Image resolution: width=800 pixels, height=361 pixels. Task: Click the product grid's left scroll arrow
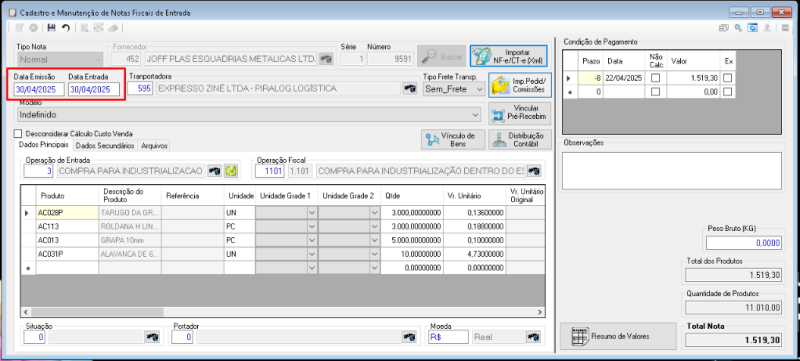[x=25, y=311]
